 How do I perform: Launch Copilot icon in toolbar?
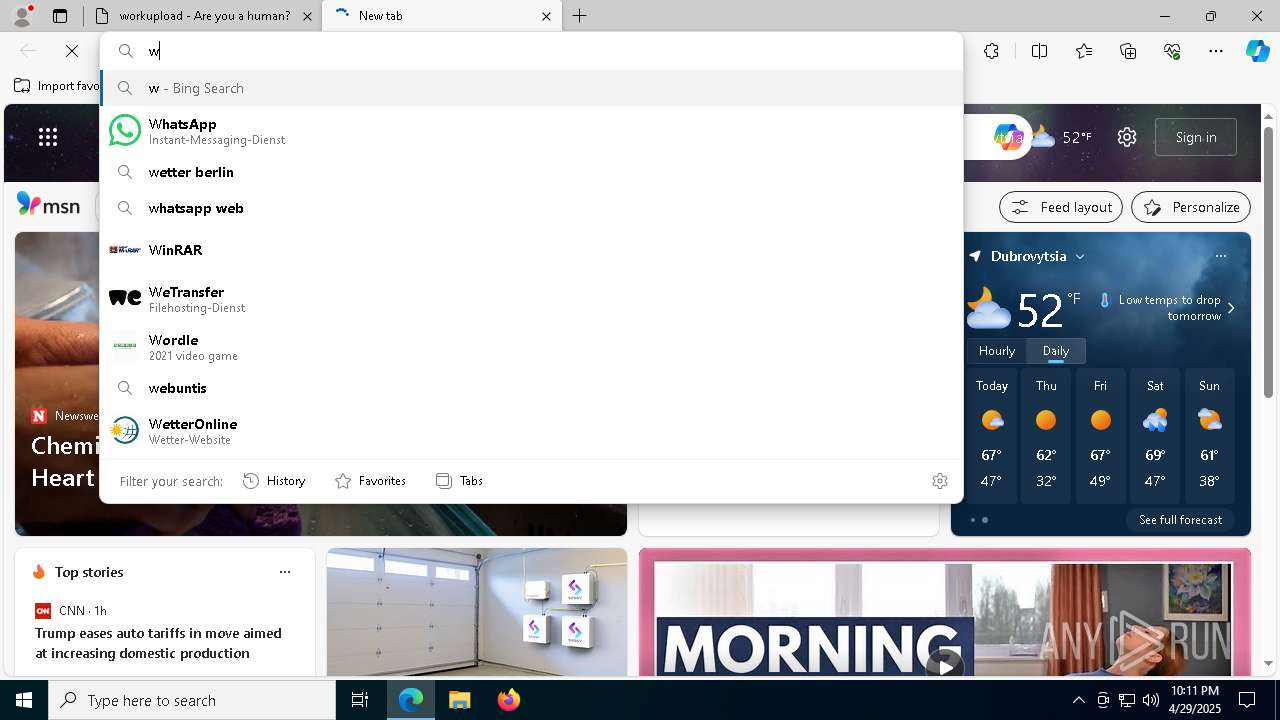[x=1257, y=51]
